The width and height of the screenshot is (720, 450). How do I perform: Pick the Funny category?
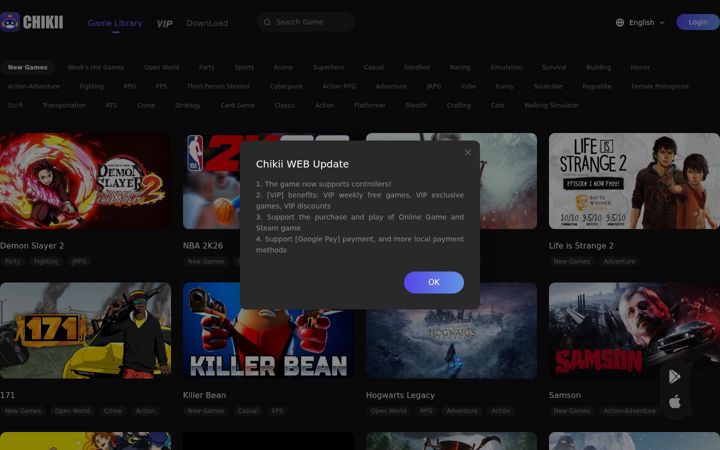click(504, 86)
